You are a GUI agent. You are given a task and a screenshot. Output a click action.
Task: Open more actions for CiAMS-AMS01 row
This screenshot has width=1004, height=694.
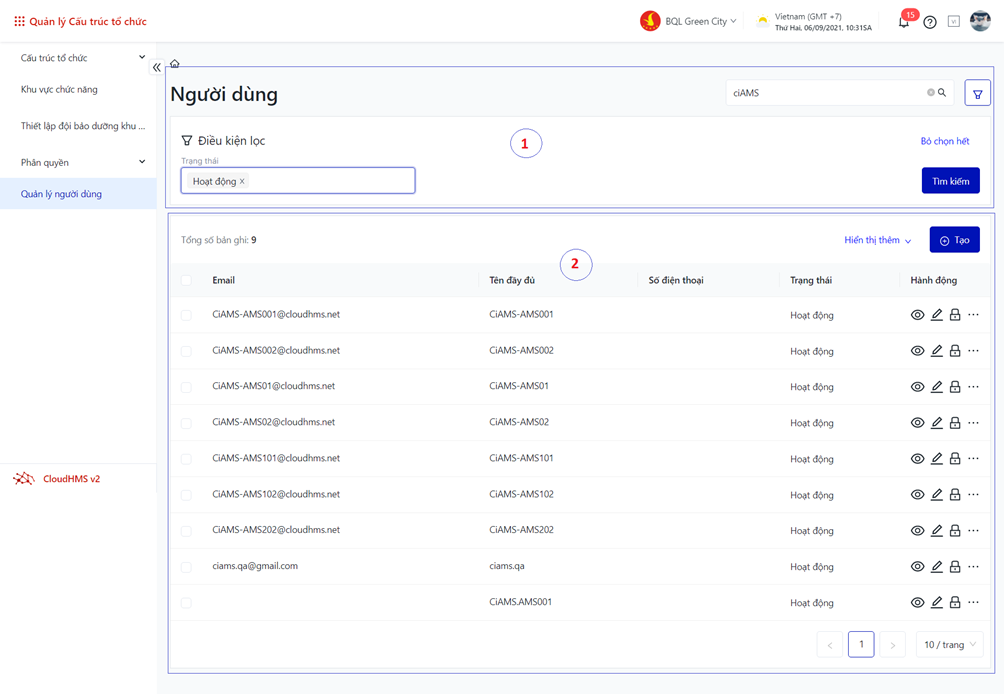pos(974,387)
